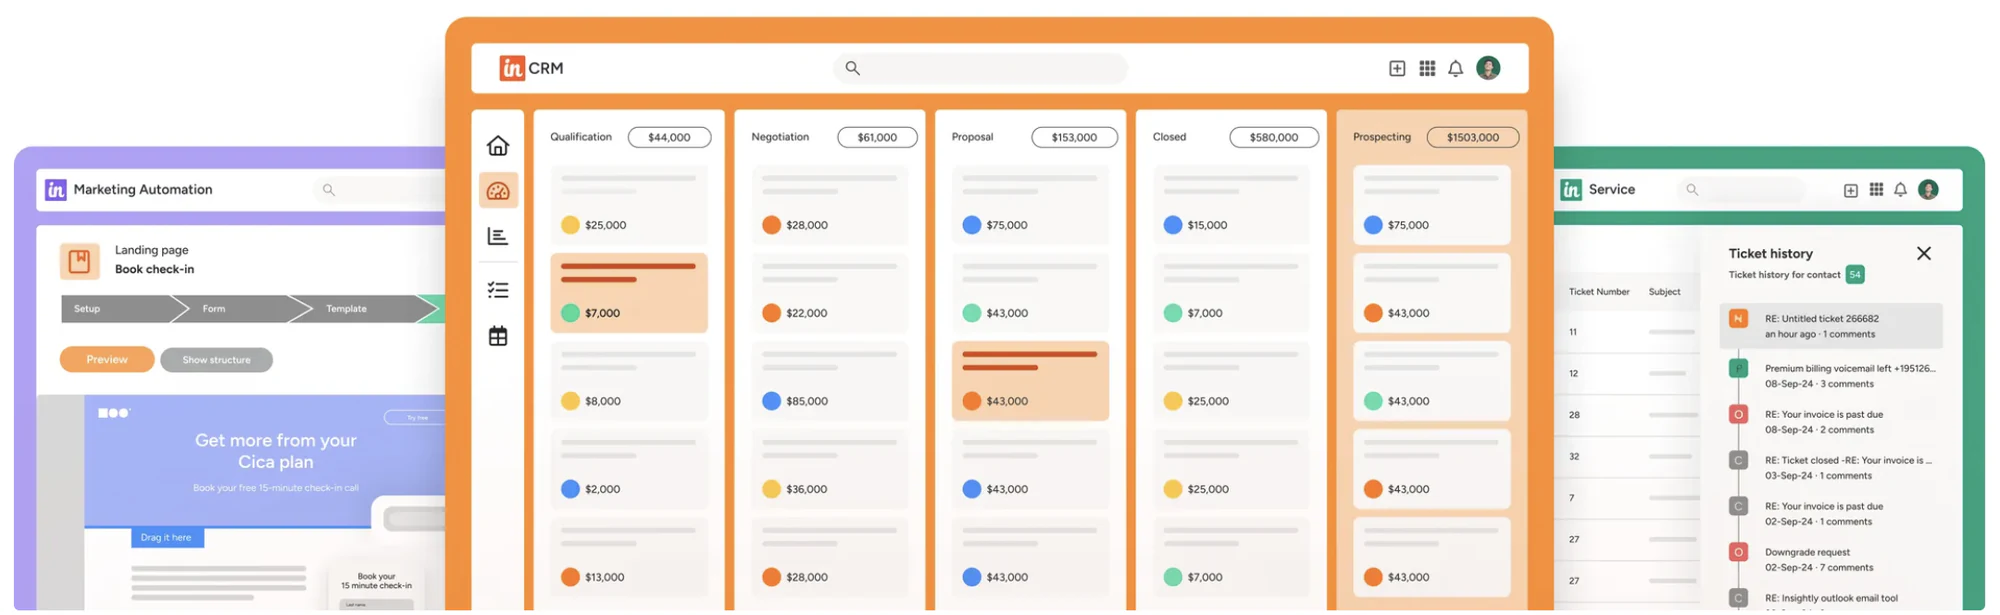Click the Service window logo icon
This screenshot has height=615, width=2000.
click(x=1572, y=189)
